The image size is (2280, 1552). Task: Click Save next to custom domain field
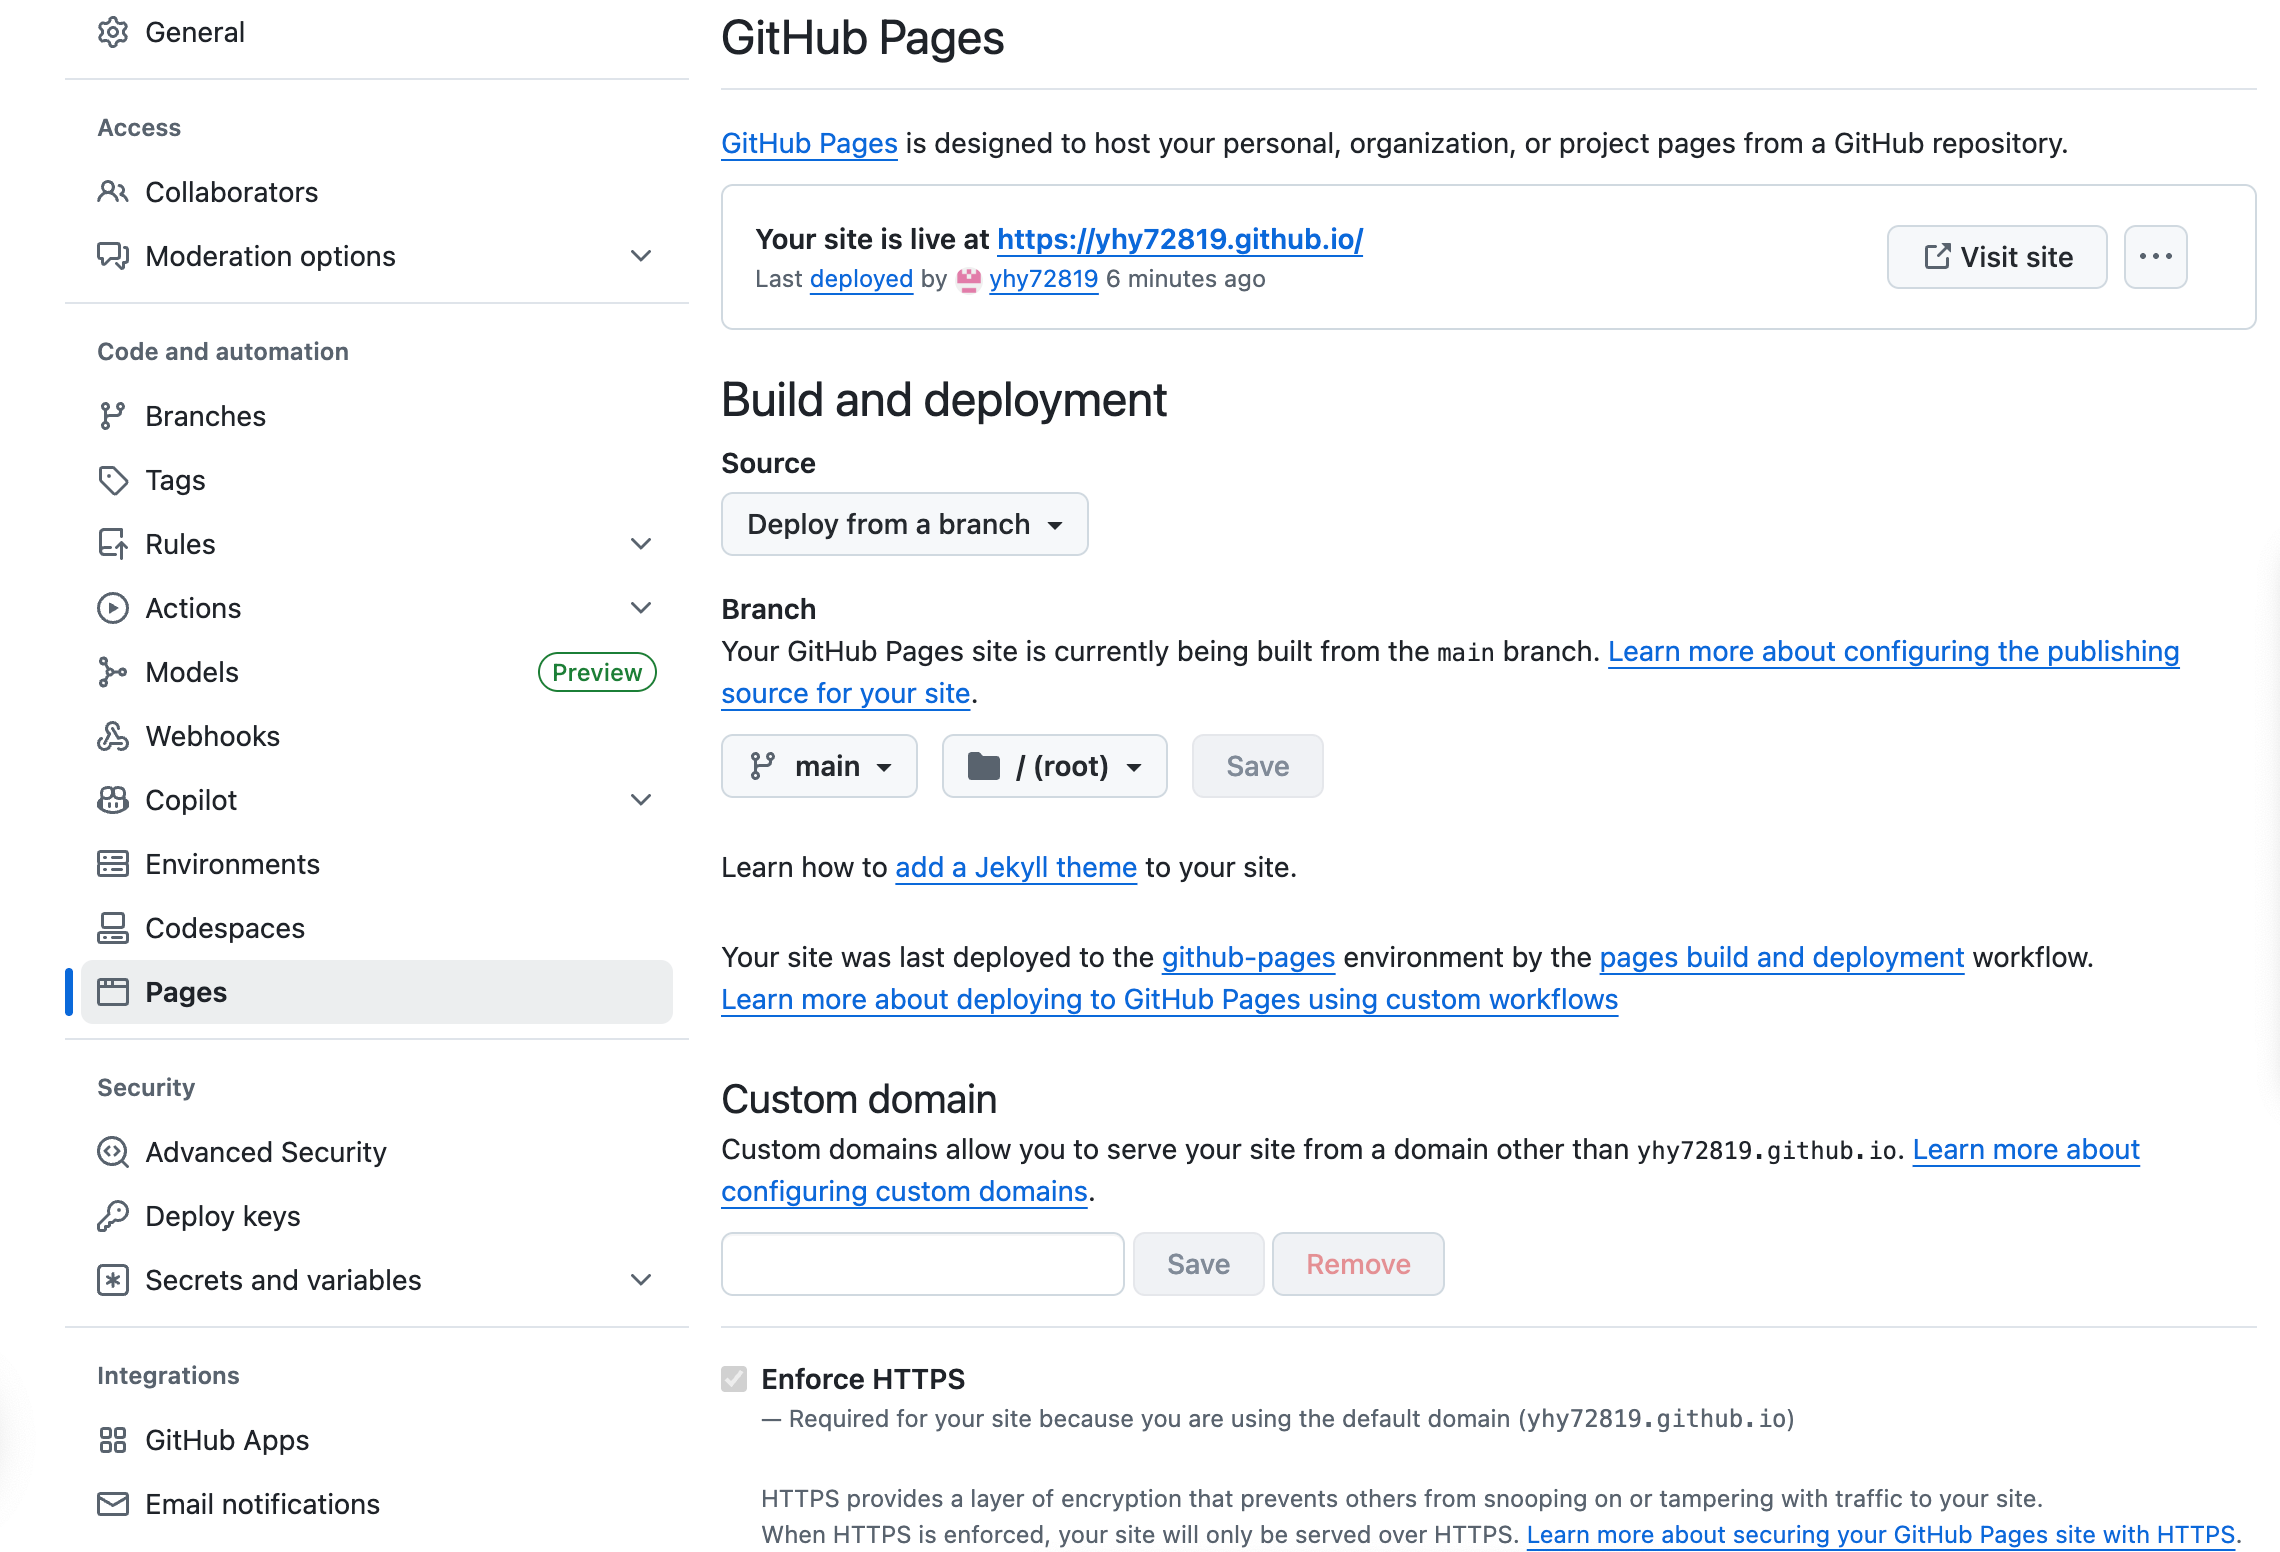1198,1264
